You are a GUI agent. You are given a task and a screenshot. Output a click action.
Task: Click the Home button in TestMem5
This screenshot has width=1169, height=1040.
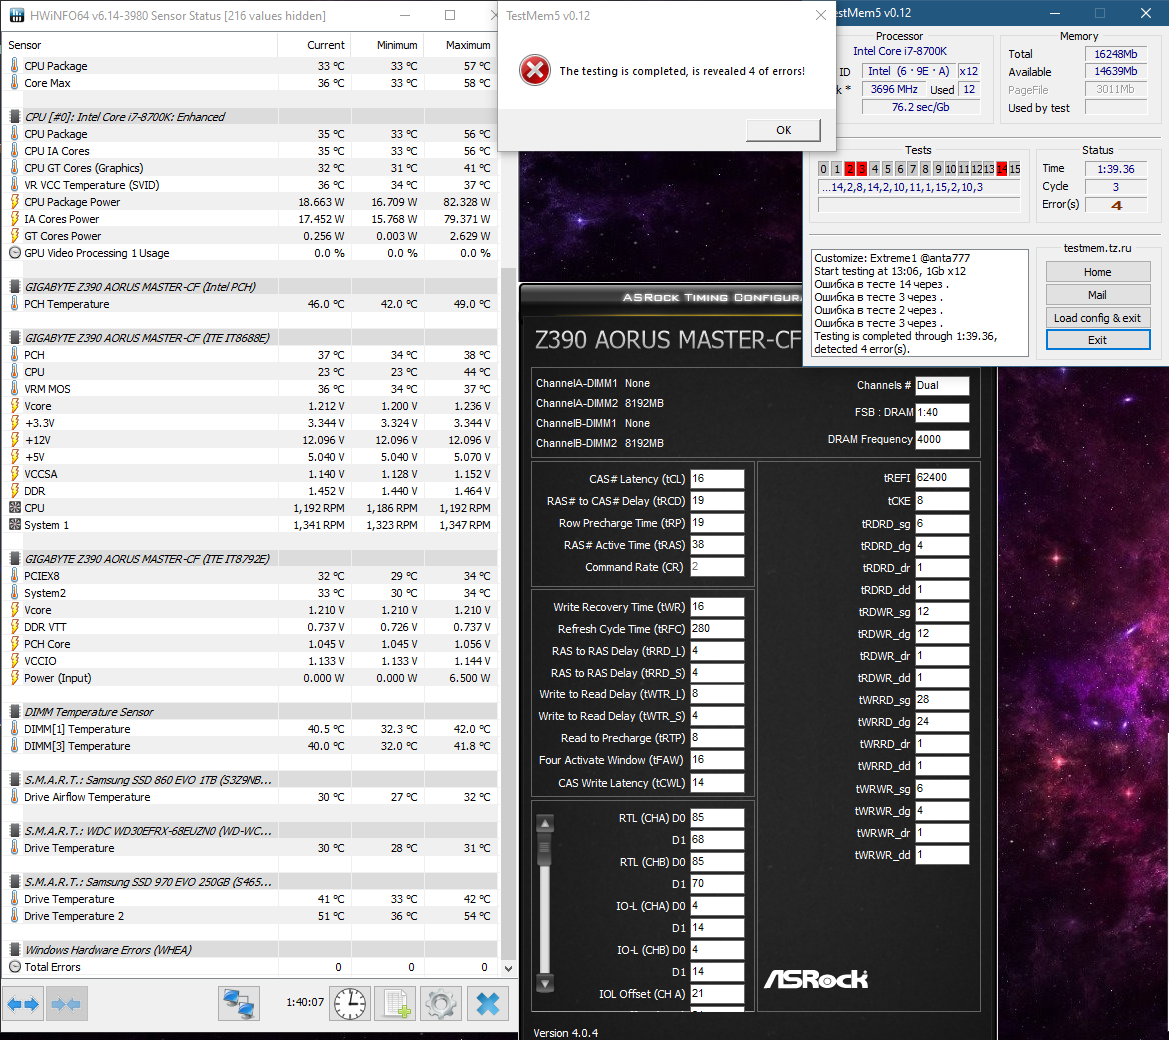tap(1097, 272)
